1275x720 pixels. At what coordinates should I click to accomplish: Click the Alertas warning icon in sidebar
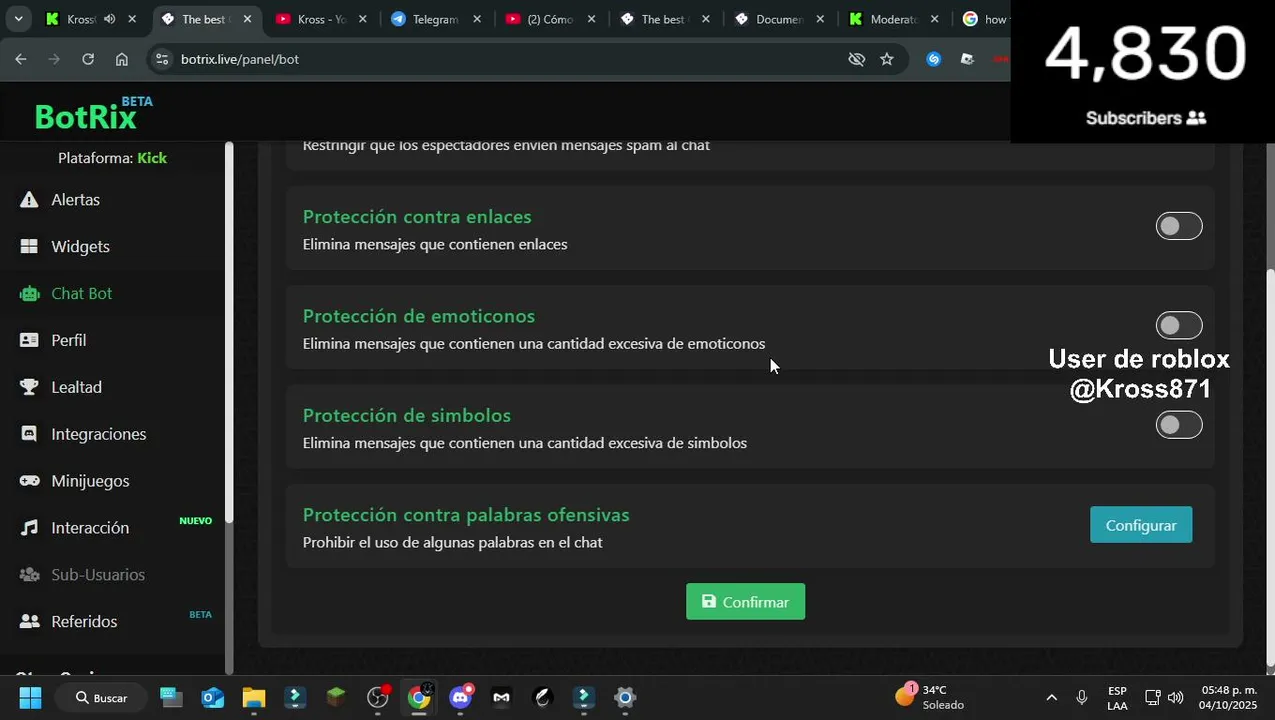(29, 200)
